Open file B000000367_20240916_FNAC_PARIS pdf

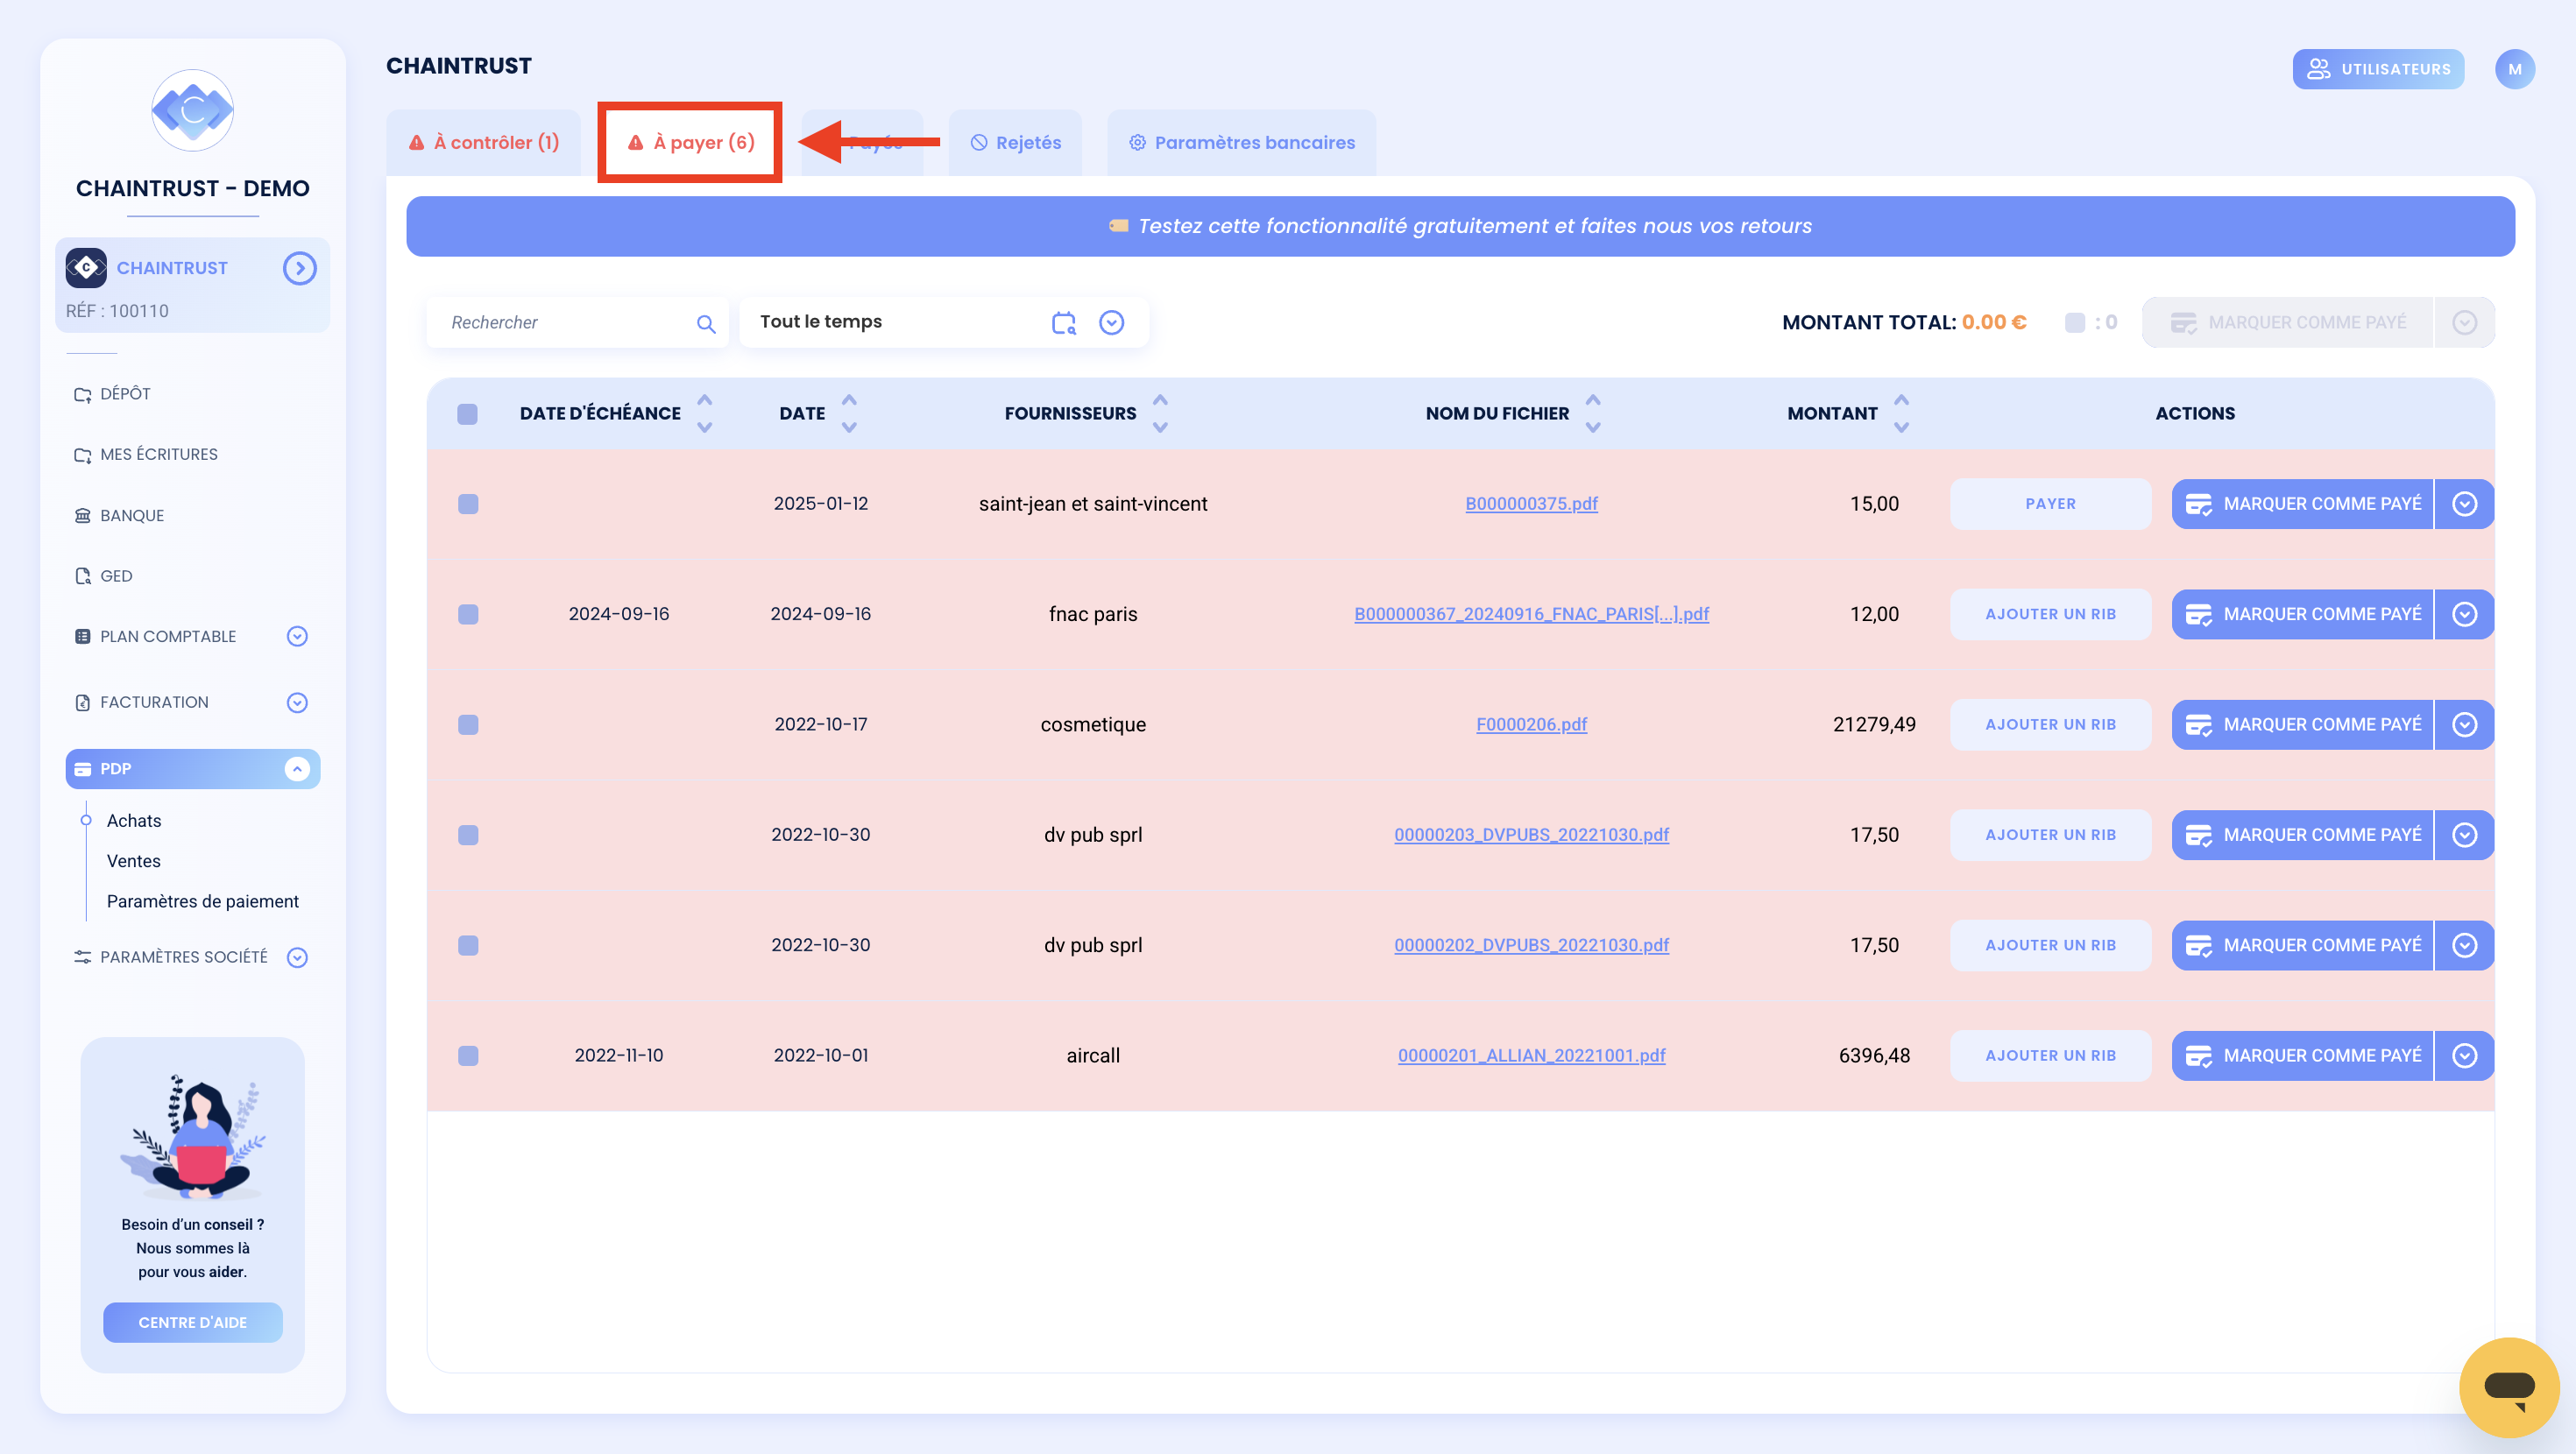click(1531, 614)
